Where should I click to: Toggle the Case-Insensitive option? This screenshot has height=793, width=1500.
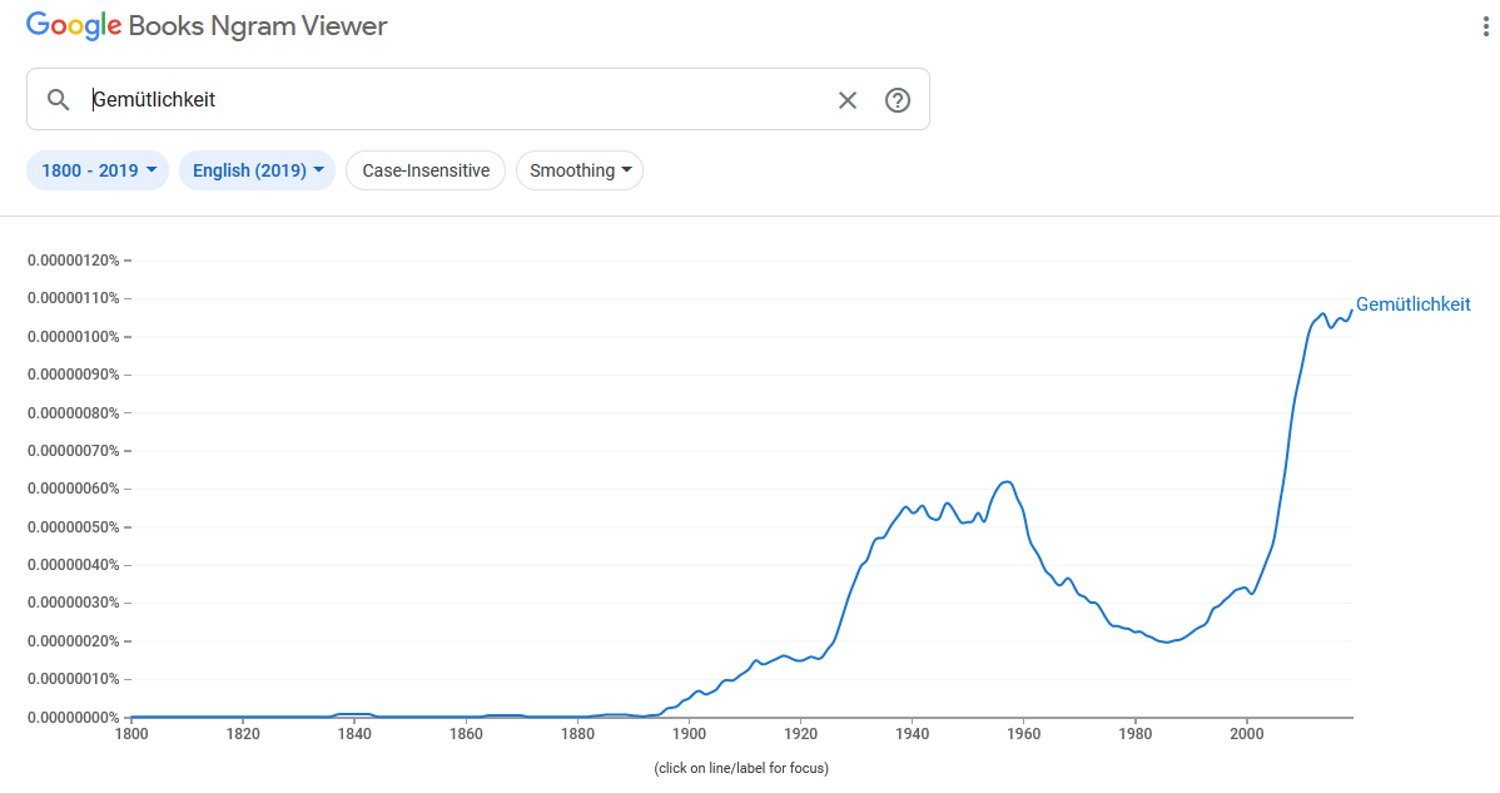click(426, 171)
